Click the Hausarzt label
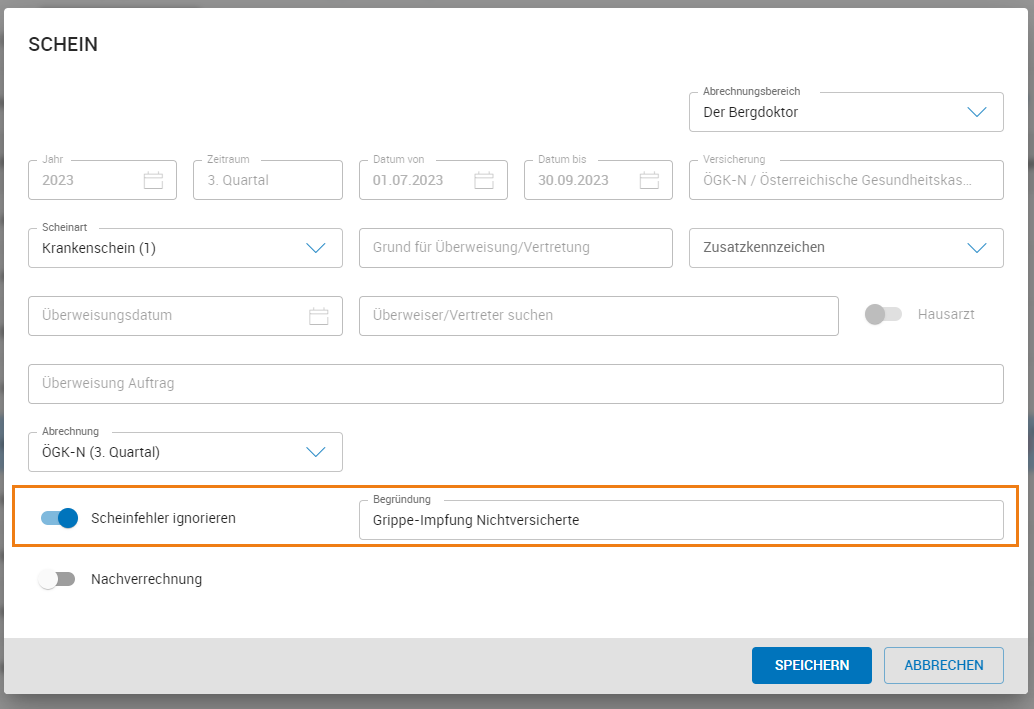The width and height of the screenshot is (1034, 709). click(946, 315)
